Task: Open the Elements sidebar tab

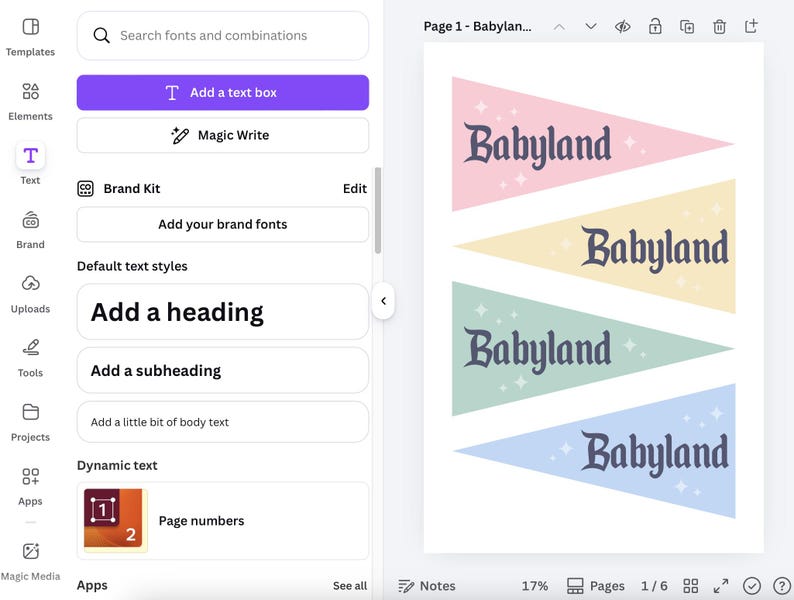Action: (30, 101)
